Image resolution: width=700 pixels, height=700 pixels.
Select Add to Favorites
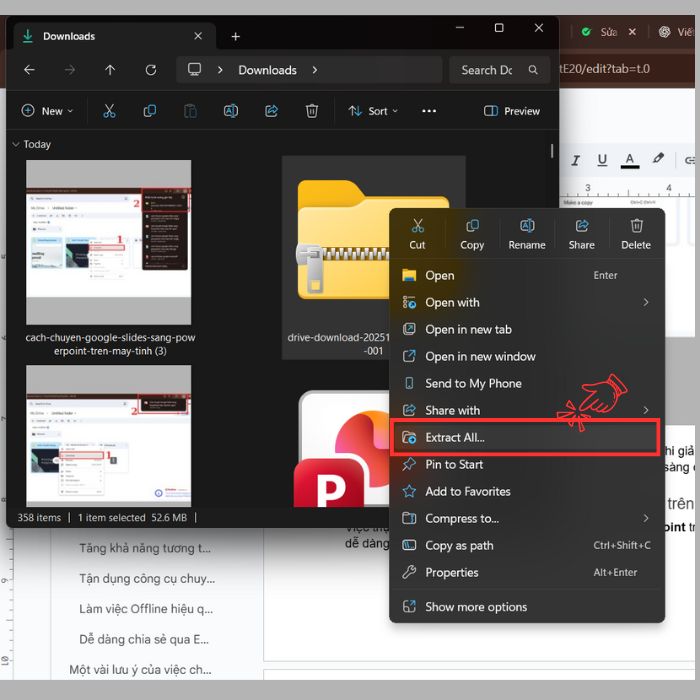coord(527,491)
